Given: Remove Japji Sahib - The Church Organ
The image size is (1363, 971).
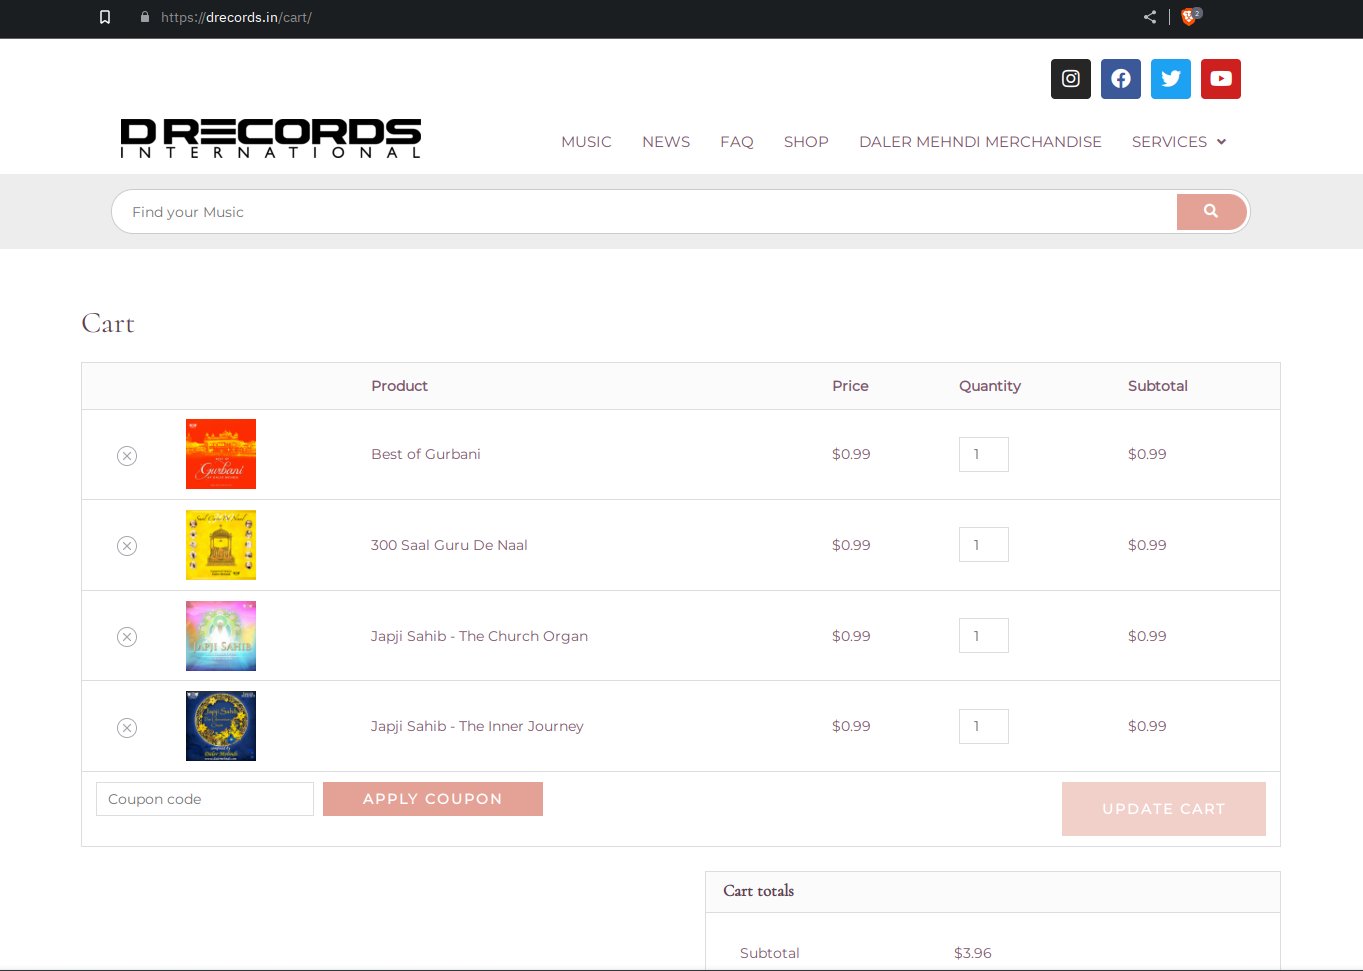Looking at the screenshot, I should click(127, 637).
